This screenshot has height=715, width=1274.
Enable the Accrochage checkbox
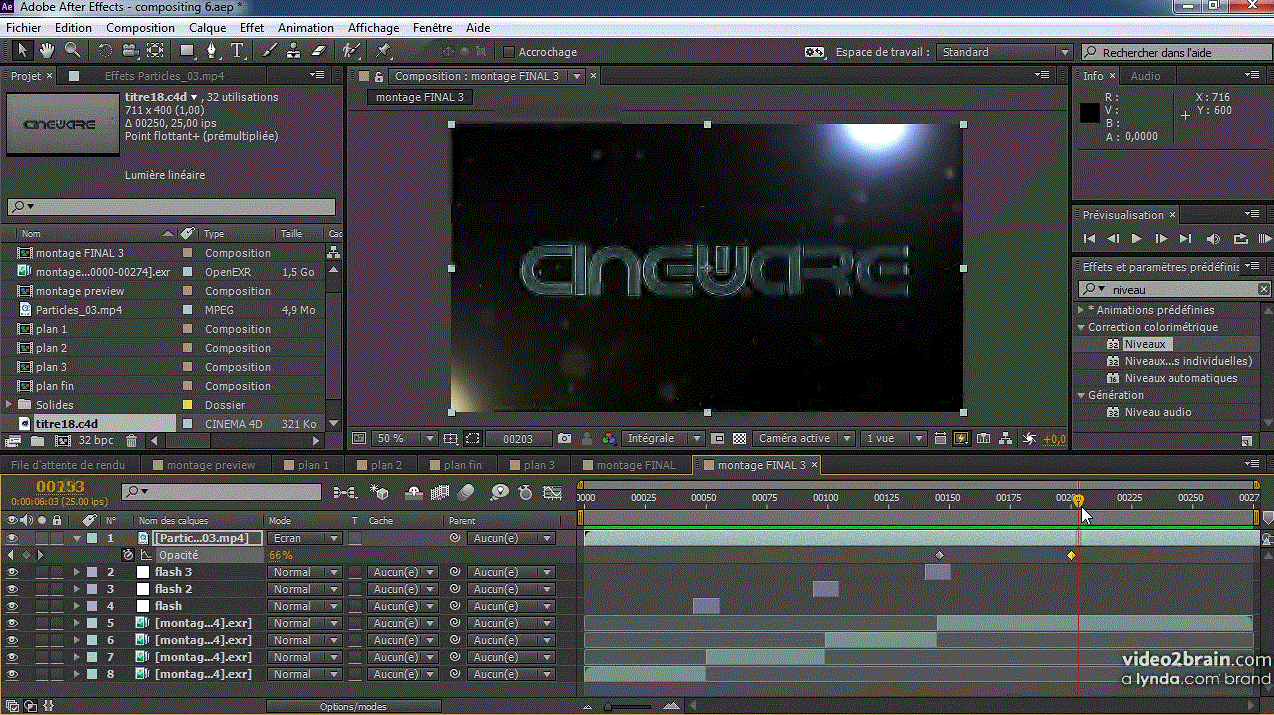pos(509,52)
